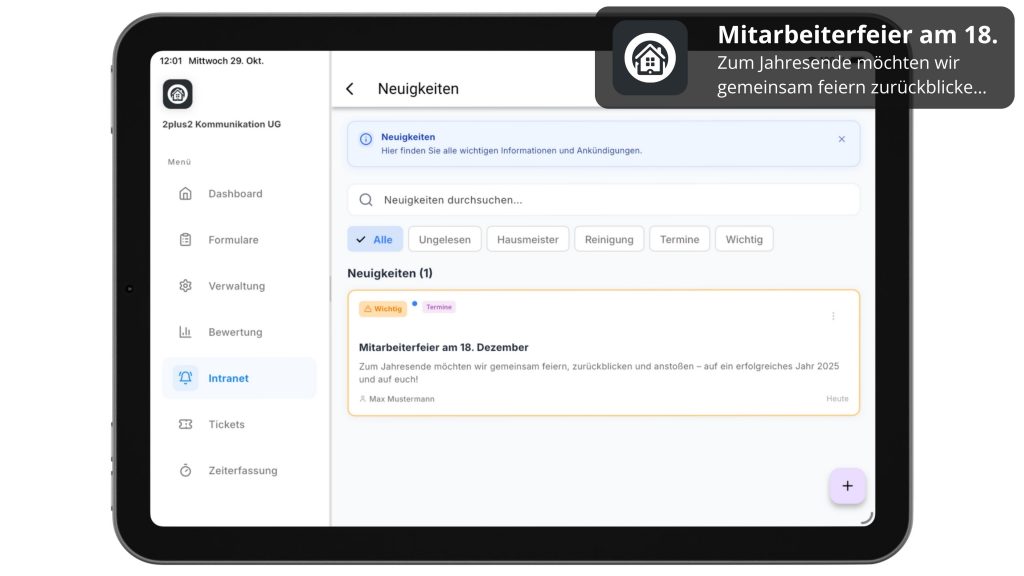Filter news by Reinigung

point(609,240)
